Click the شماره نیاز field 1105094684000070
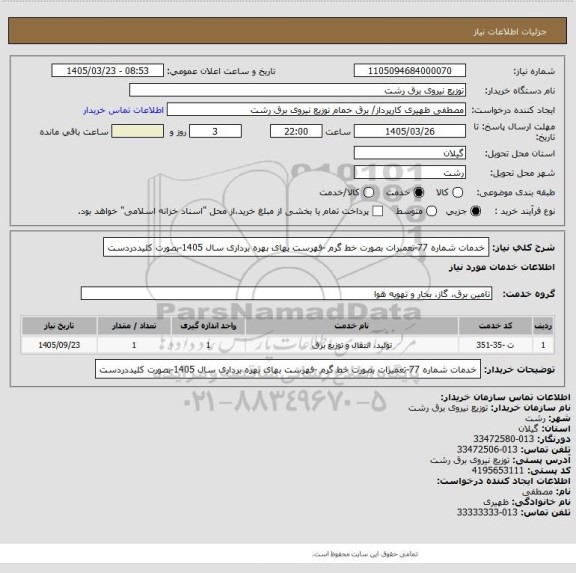The height and width of the screenshot is (573, 576). click(x=410, y=71)
